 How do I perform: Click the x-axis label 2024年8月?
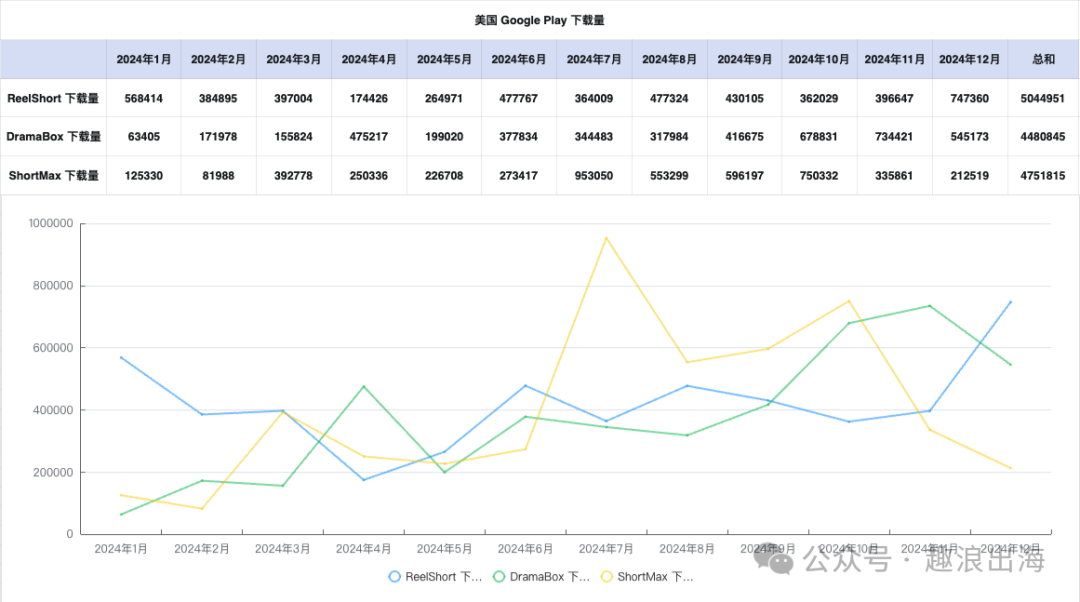(687, 549)
